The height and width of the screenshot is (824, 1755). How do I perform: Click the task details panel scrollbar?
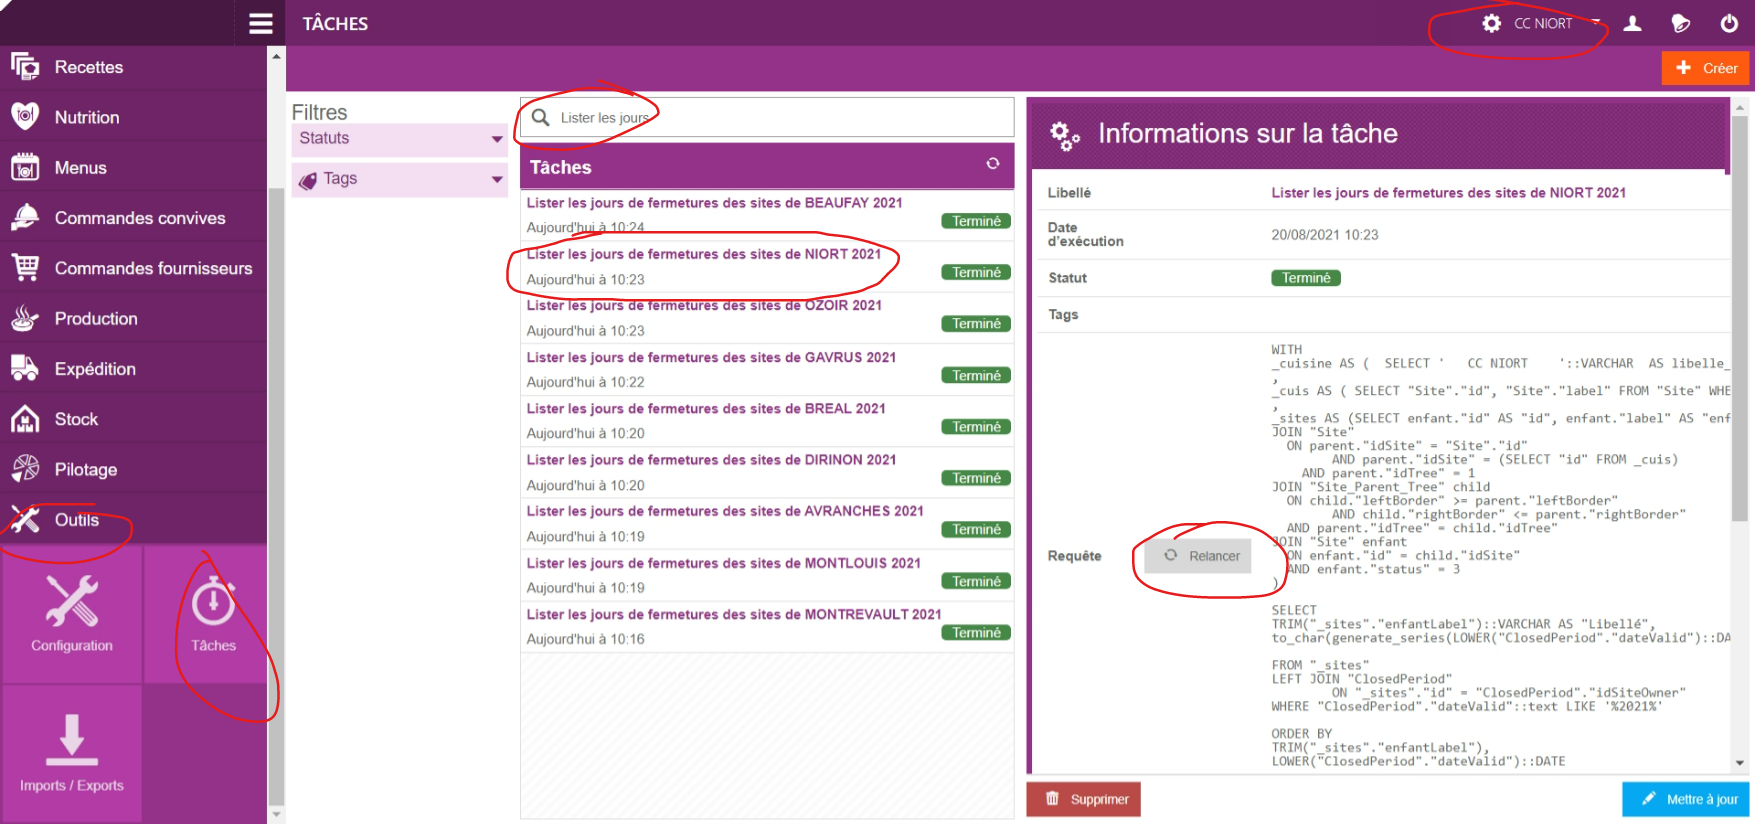click(x=1740, y=320)
